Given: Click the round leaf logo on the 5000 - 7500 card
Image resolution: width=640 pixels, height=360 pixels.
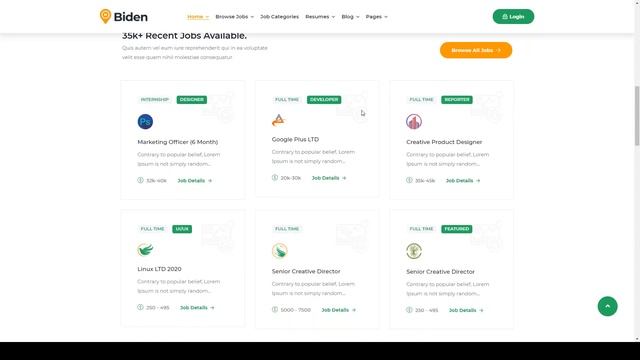Looking at the screenshot, I should coord(280,251).
